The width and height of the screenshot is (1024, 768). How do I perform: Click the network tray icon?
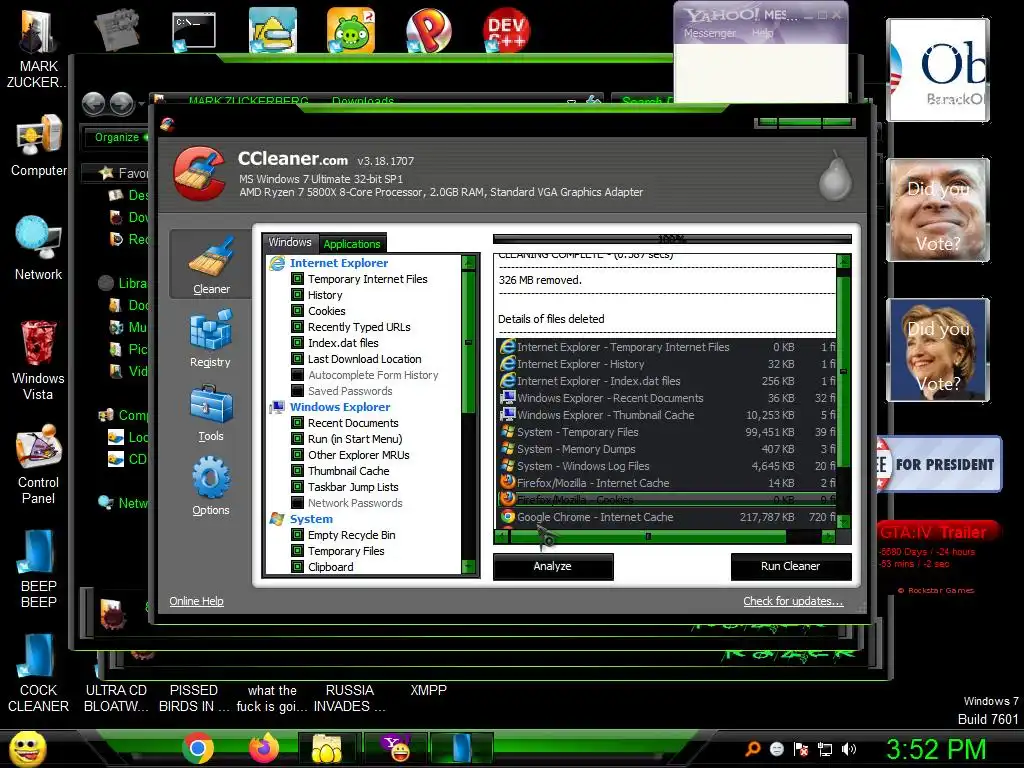pos(825,749)
